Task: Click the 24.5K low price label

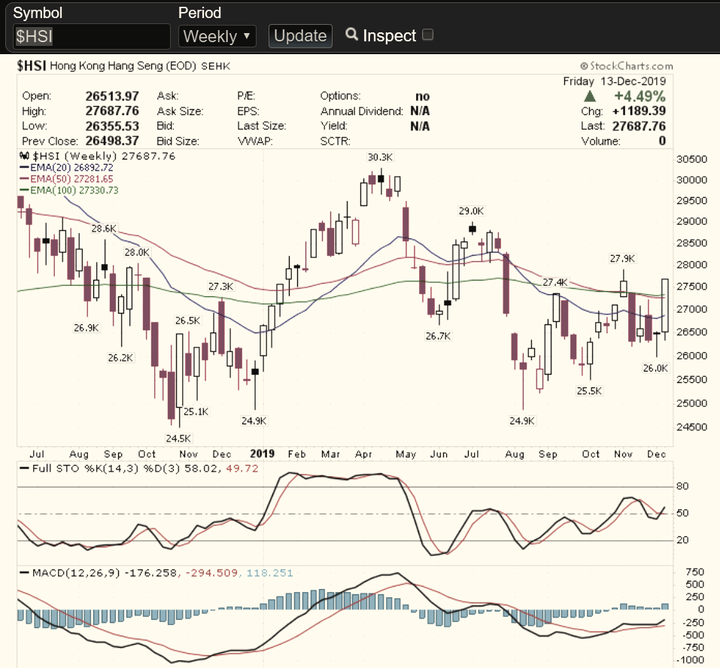Action: (x=178, y=438)
